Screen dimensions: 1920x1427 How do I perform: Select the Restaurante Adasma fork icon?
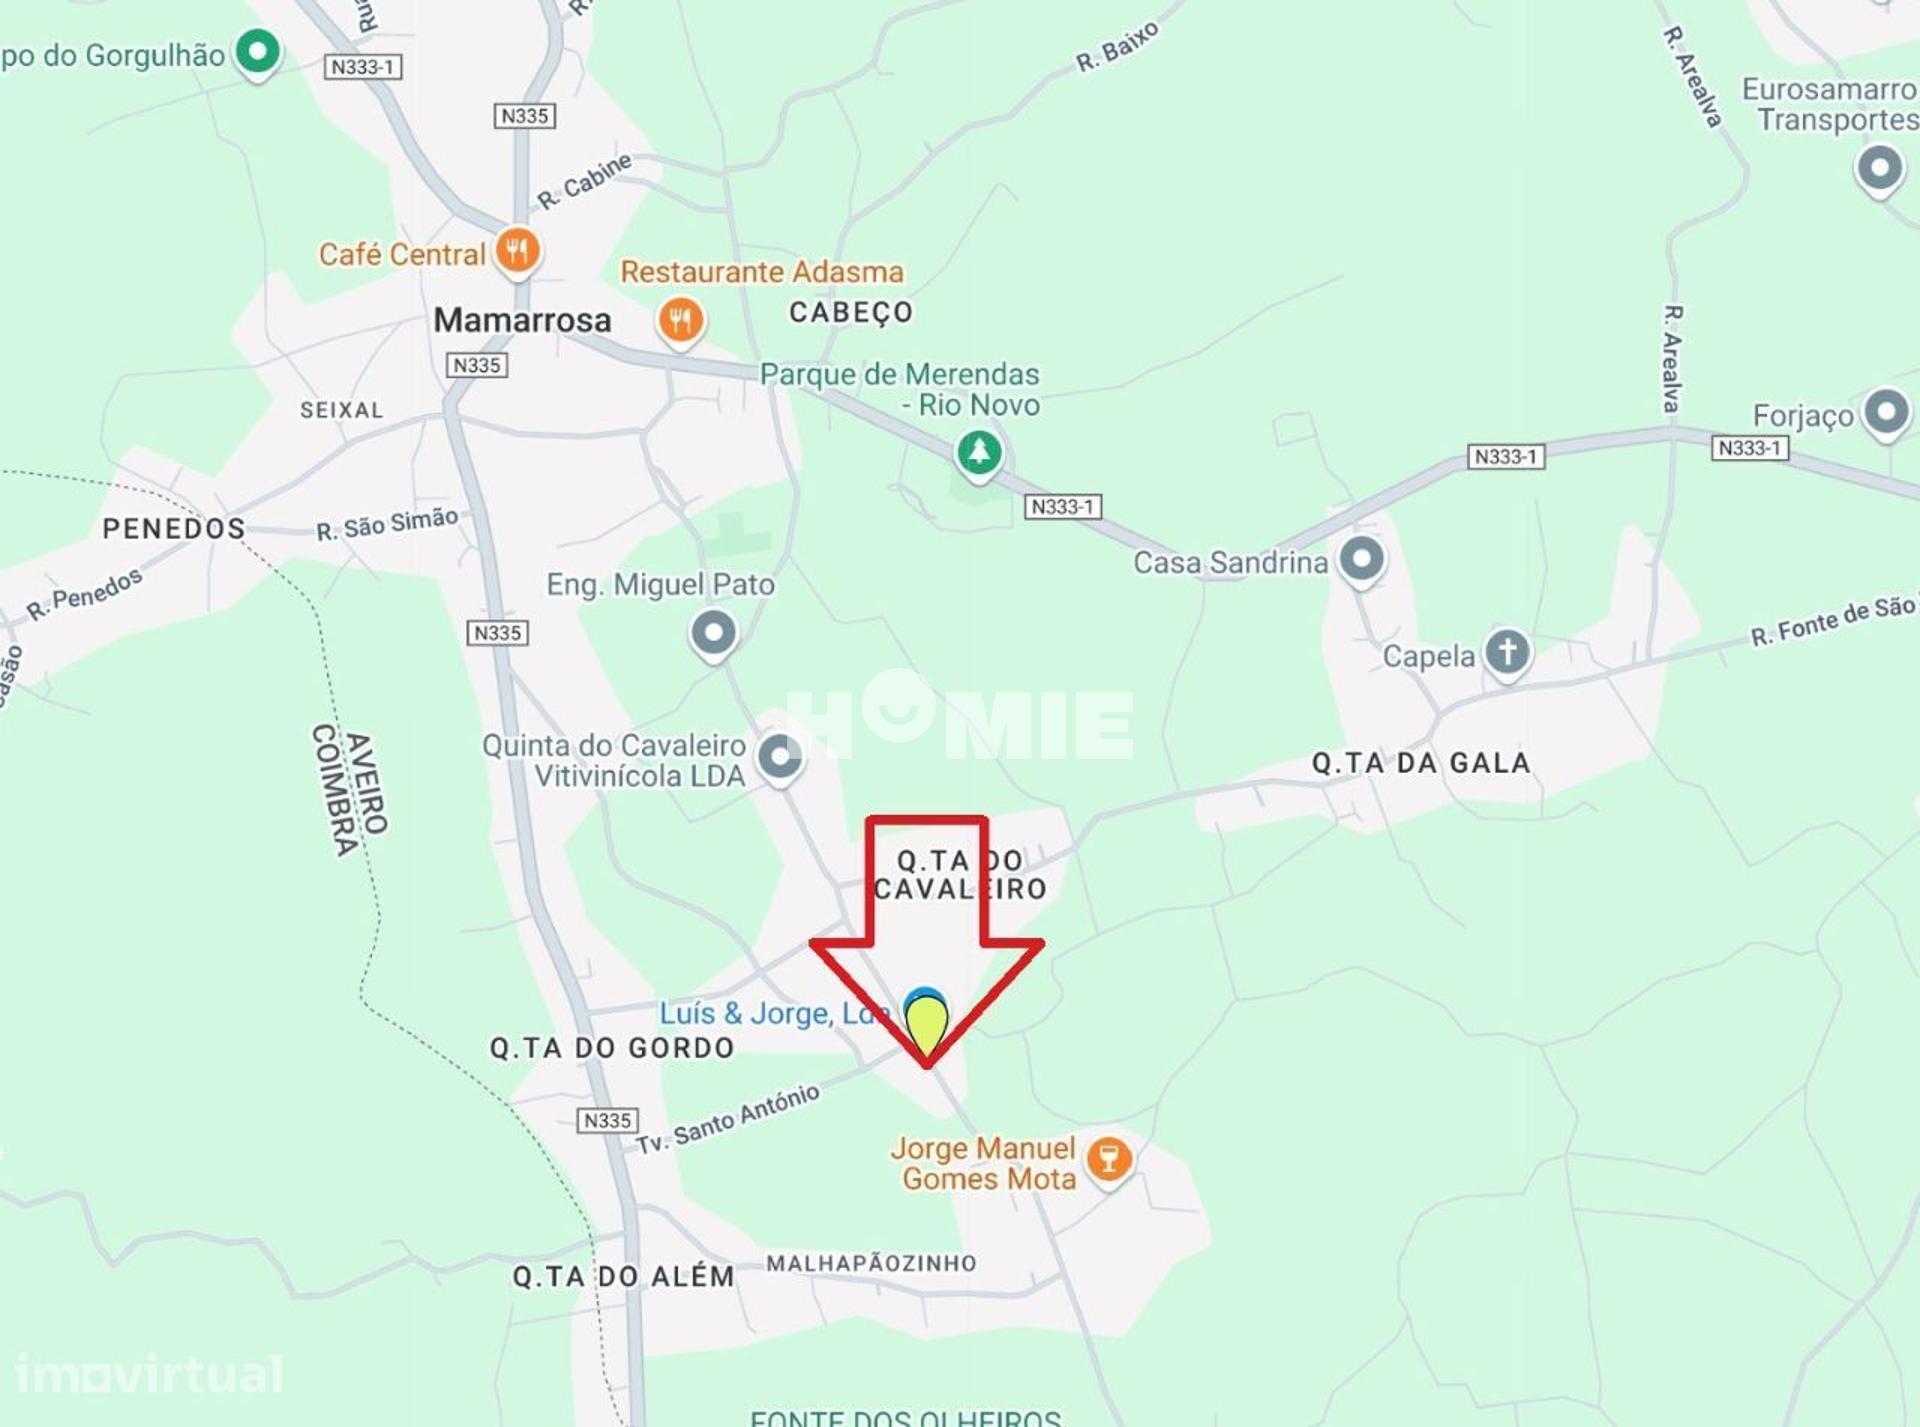[680, 321]
